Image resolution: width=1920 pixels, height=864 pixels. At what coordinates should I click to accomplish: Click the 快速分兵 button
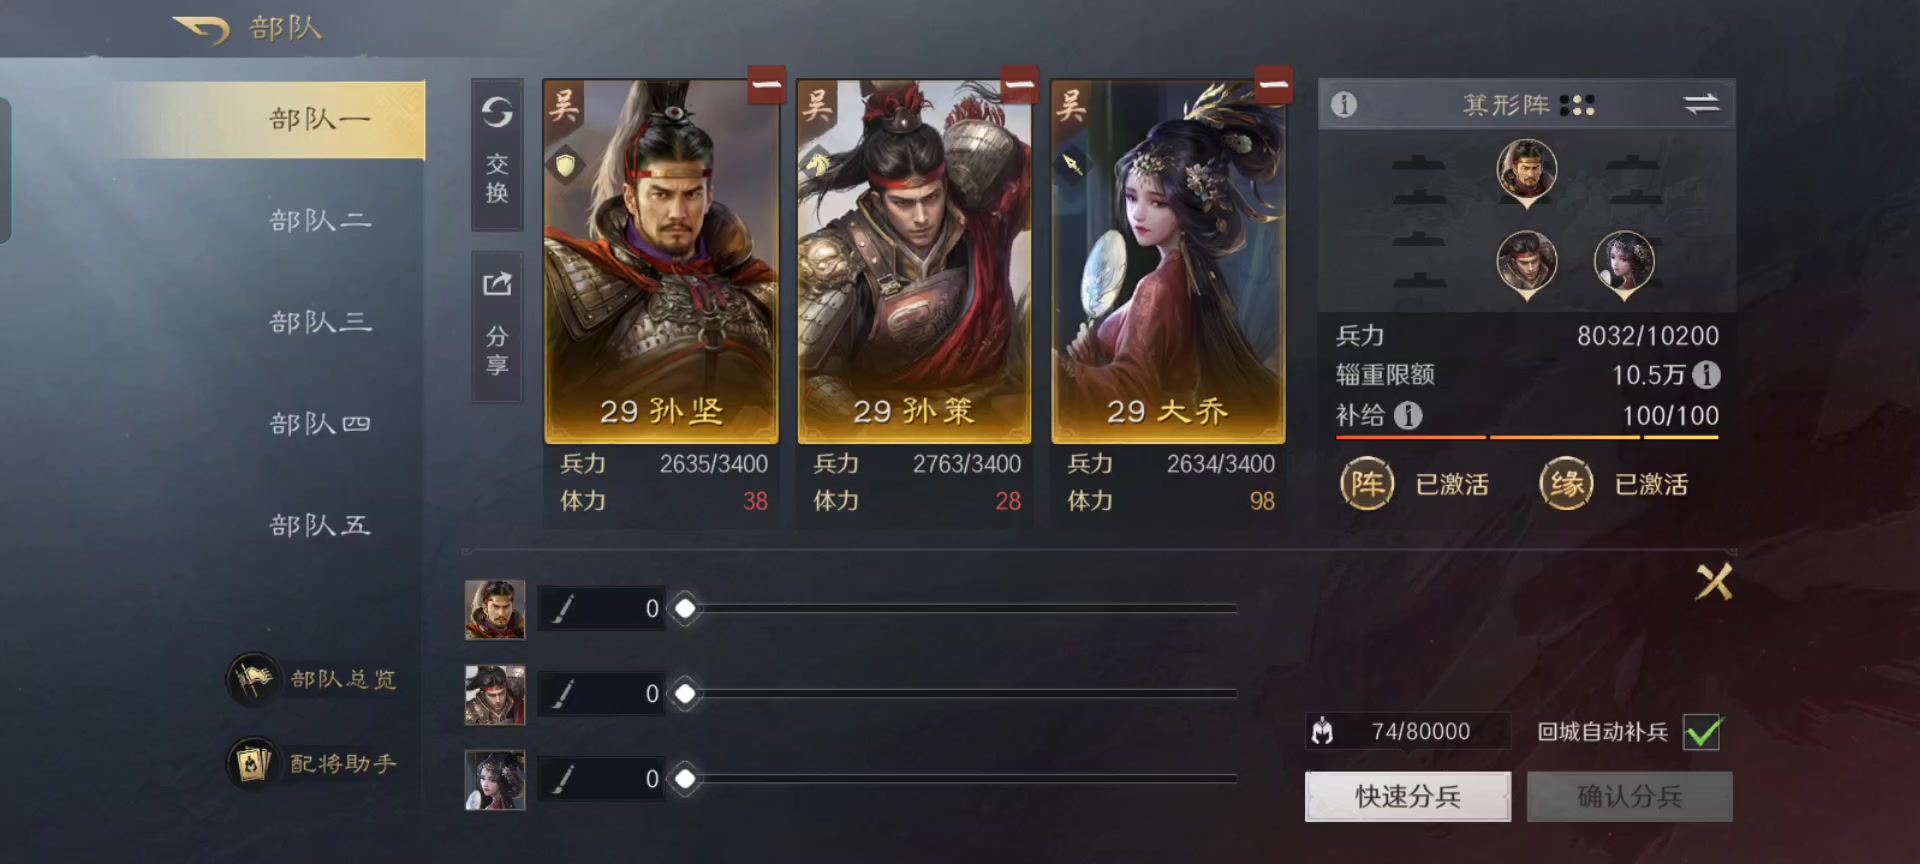tap(1408, 797)
